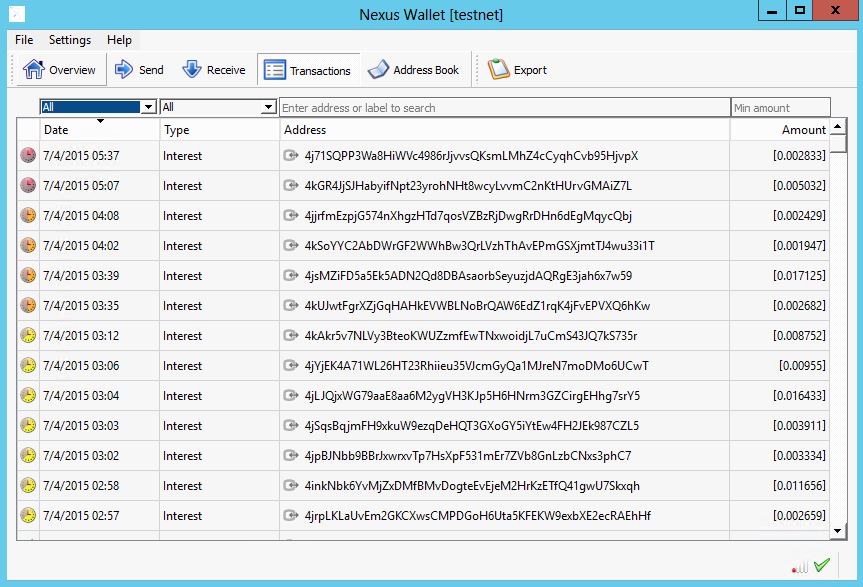This screenshot has width=863, height=587.
Task: Click the address arrow icon beside 4jSqsBqjmFH9xku
Action: point(291,425)
